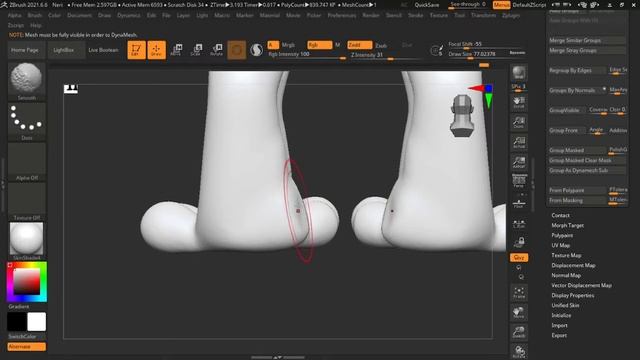Image resolution: width=640 pixels, height=360 pixels.
Task: Toggle the orange Rgb mode button
Action: 320,45
